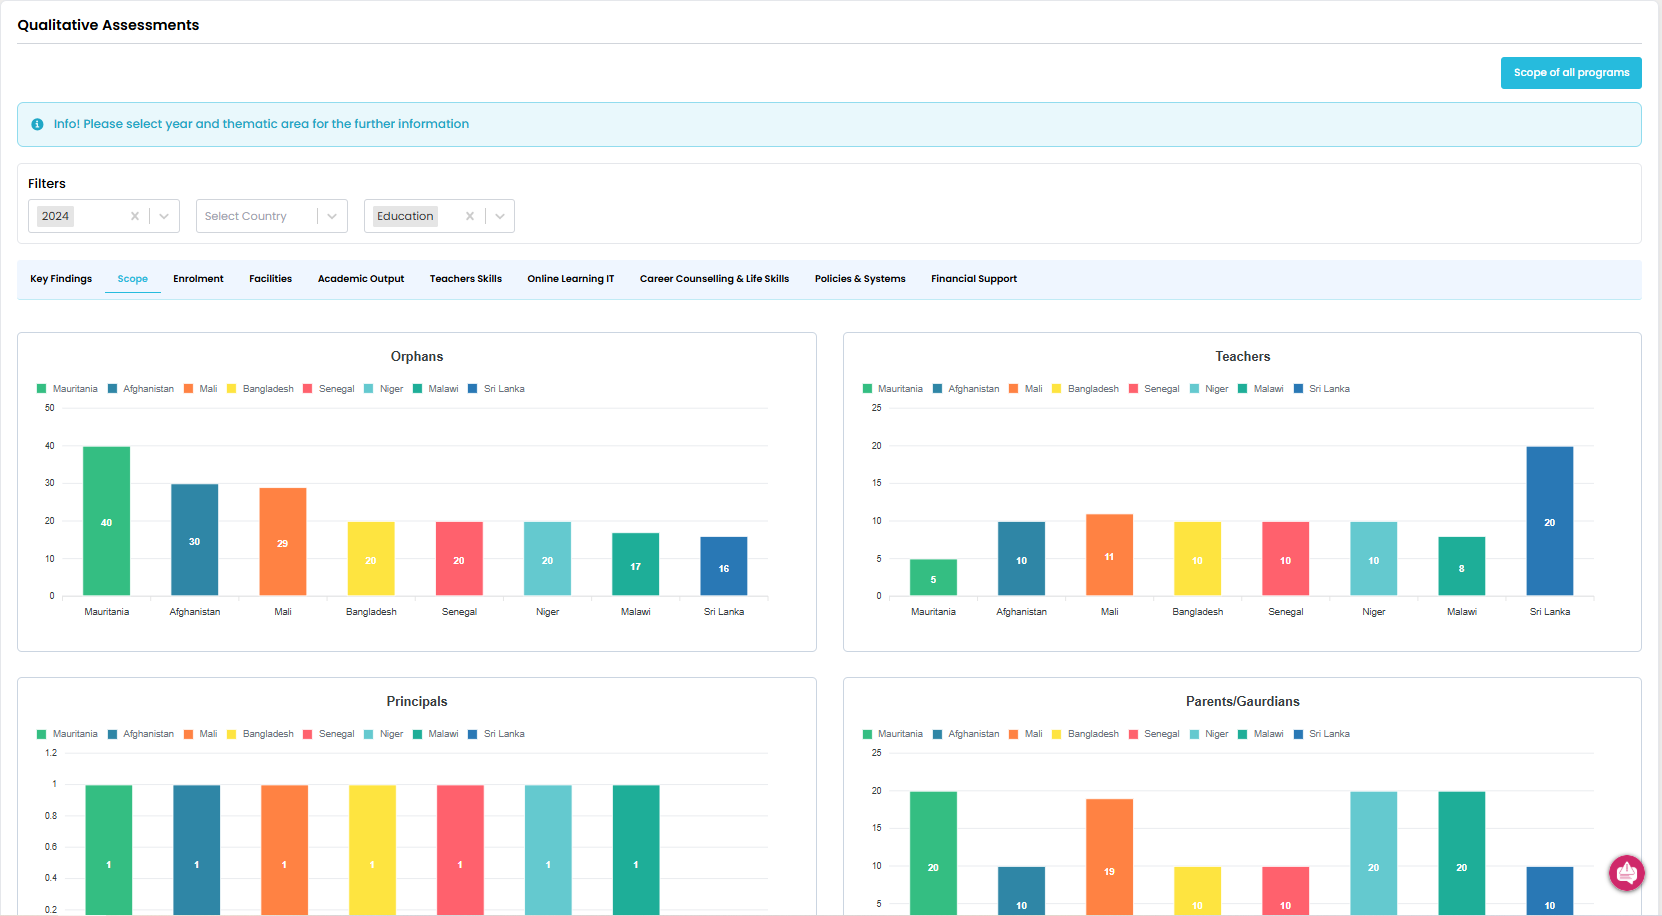The image size is (1662, 916).
Task: Expand the year dropdown arrow
Action: point(164,216)
